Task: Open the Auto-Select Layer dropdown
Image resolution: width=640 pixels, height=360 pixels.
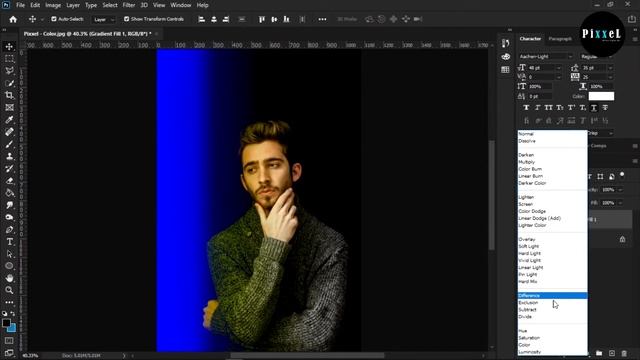Action: (x=104, y=19)
